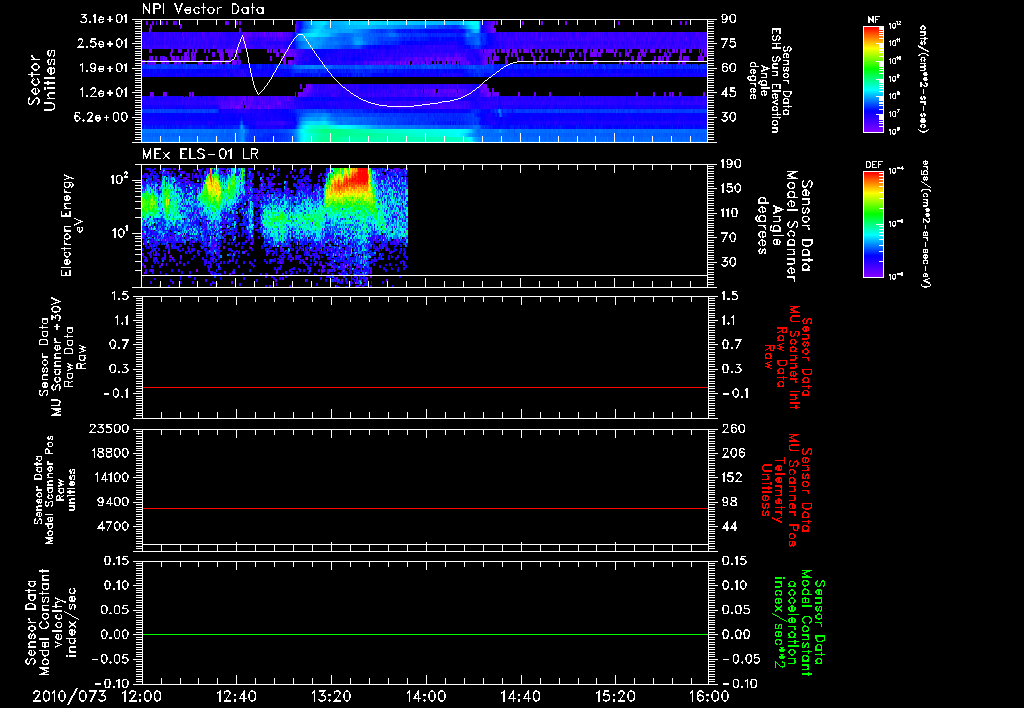The image size is (1024, 708).
Task: Click the "Model Constant velocity index/sec" axis label
Action: click(x=50, y=622)
